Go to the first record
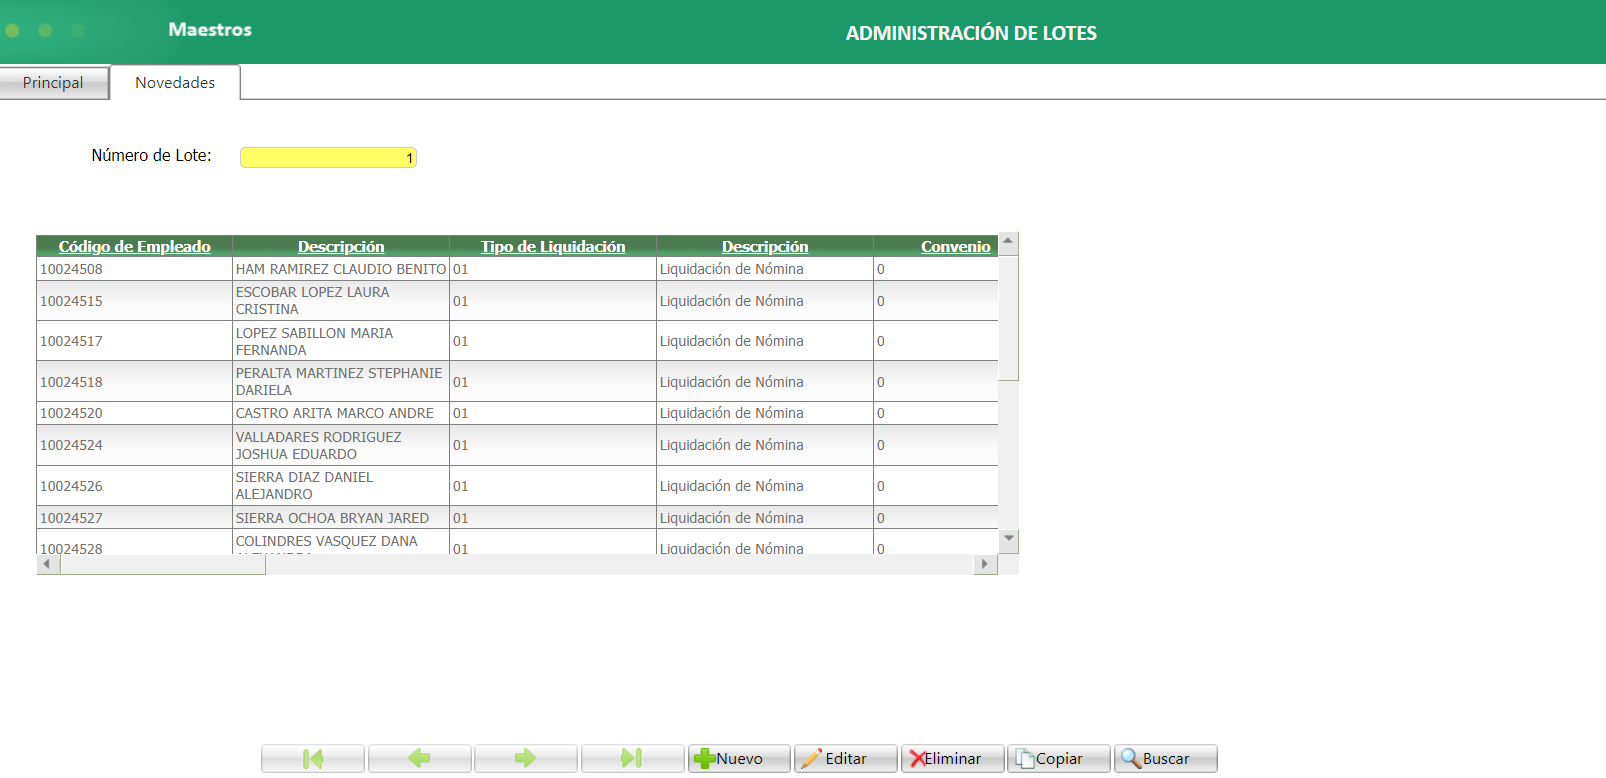This screenshot has width=1606, height=778. 313,758
